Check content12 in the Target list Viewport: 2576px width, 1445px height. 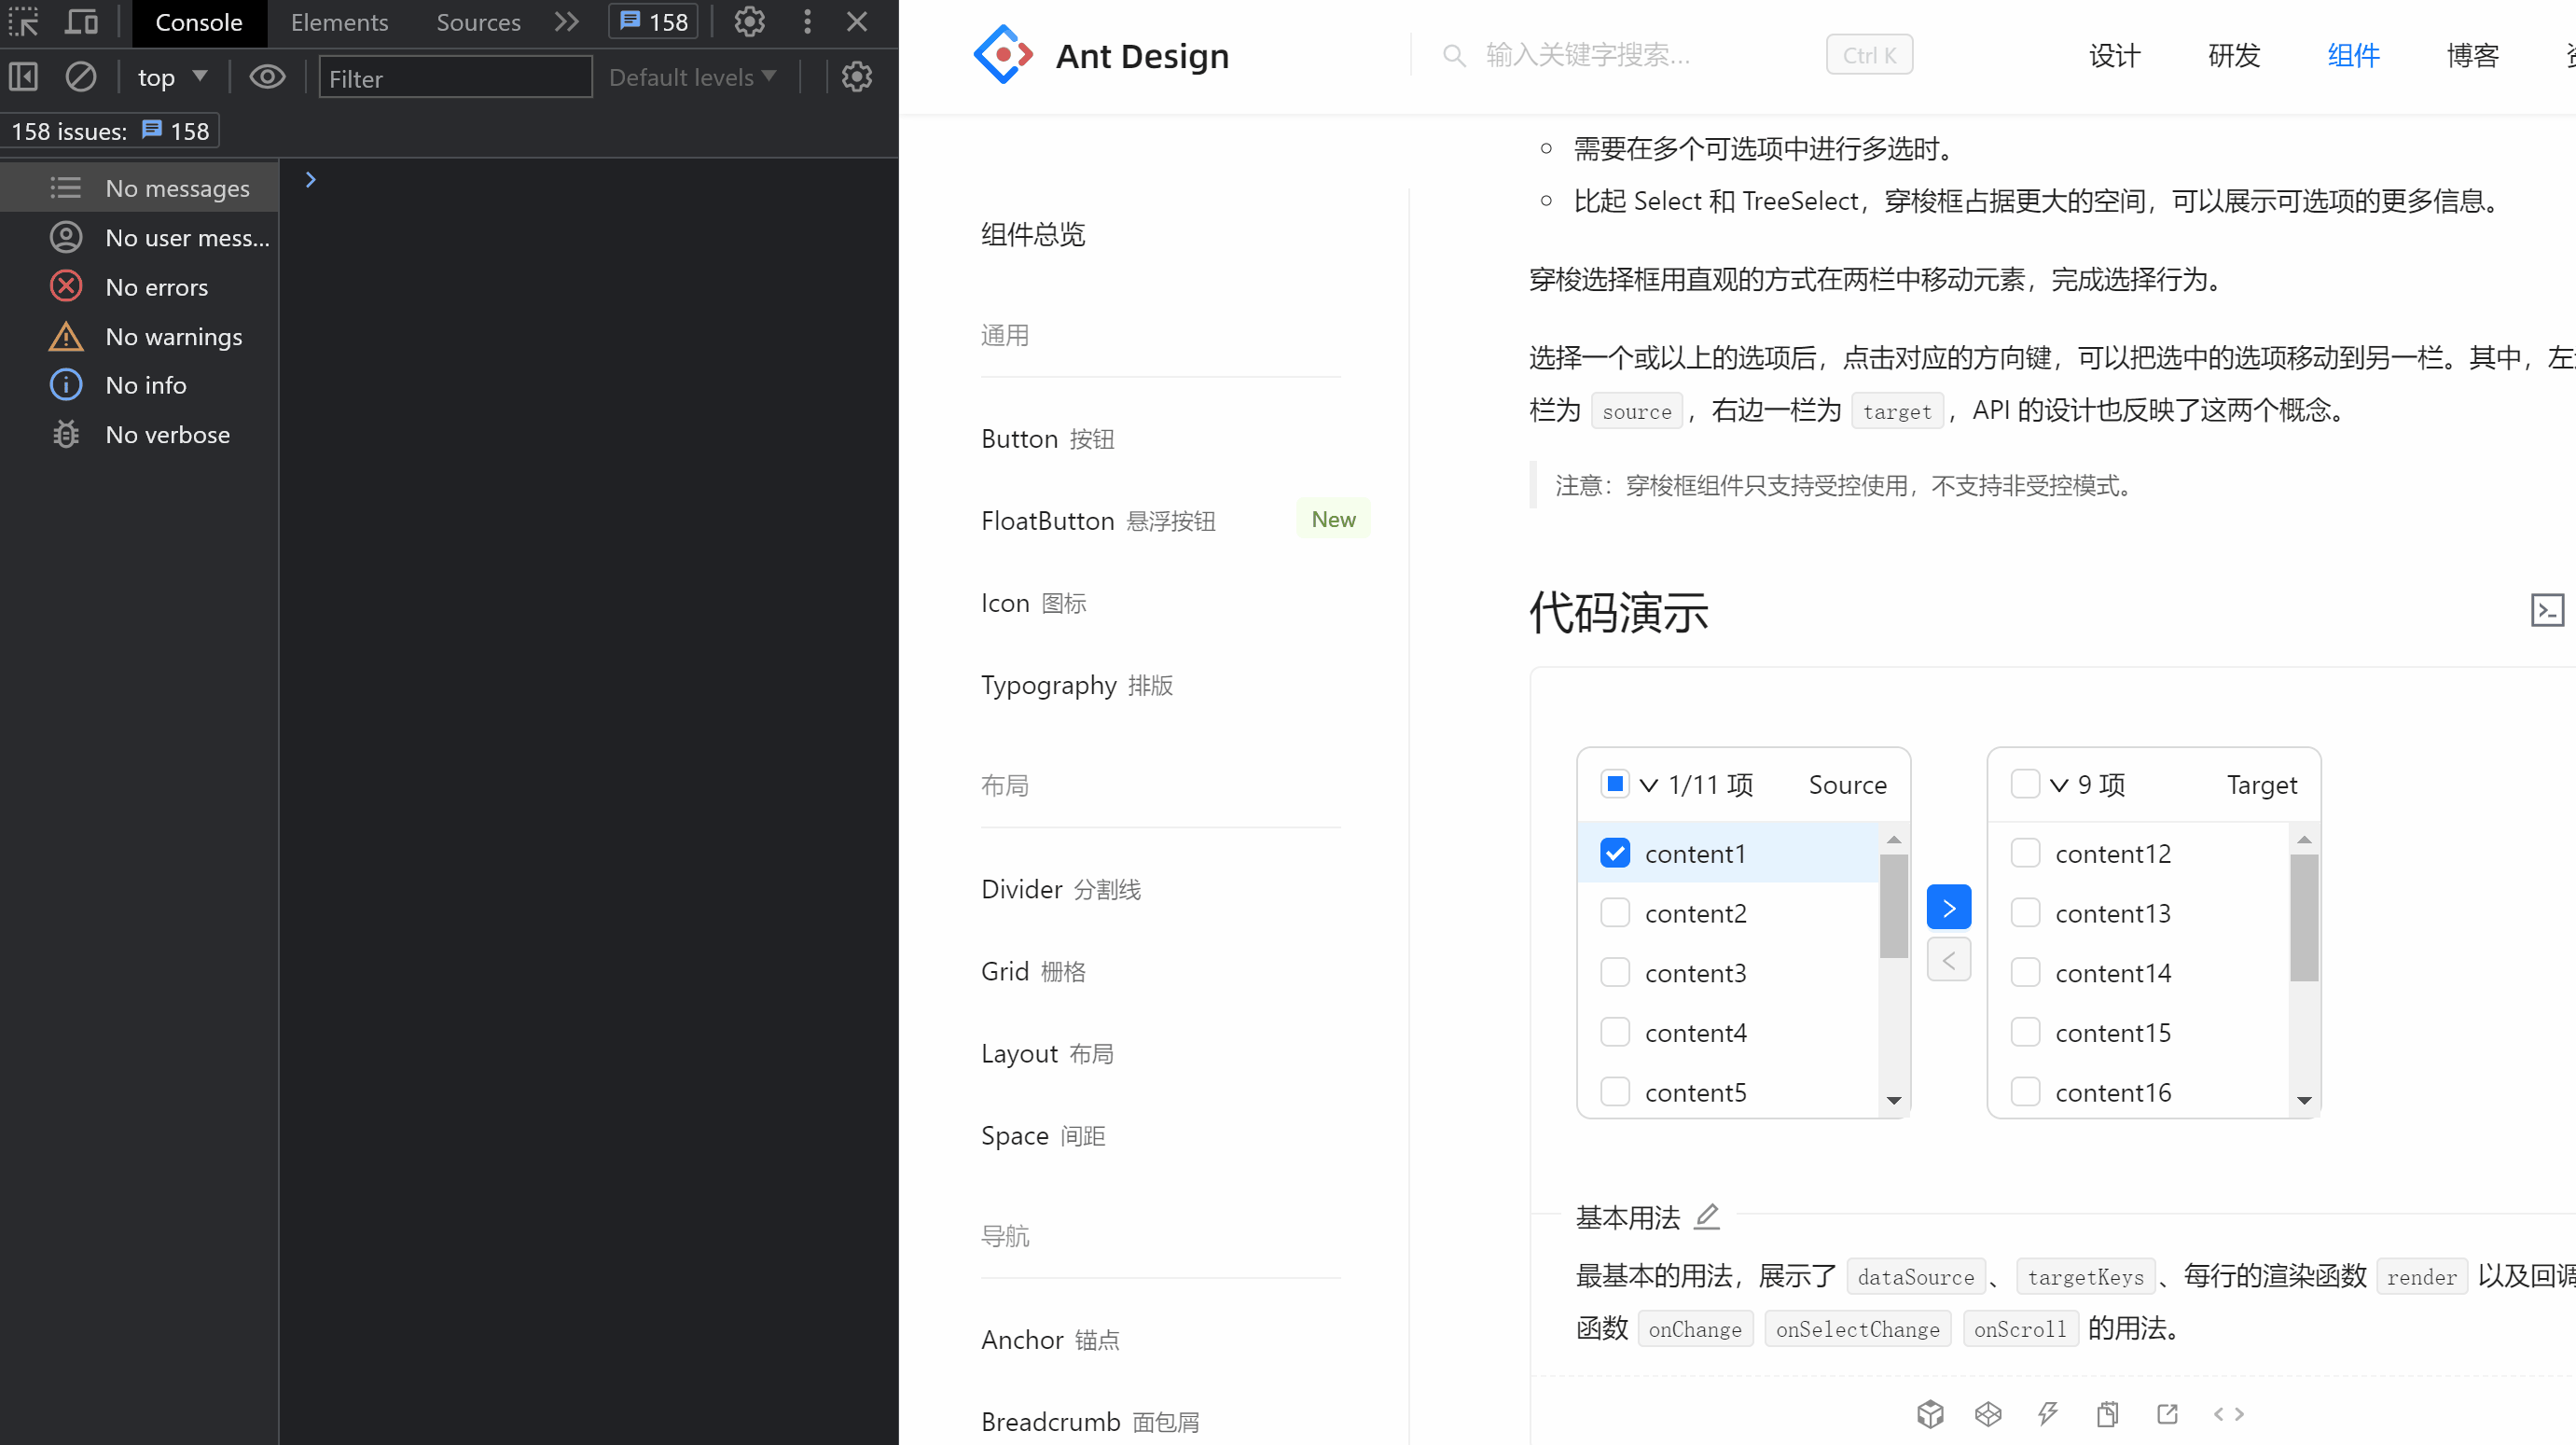[2026, 852]
